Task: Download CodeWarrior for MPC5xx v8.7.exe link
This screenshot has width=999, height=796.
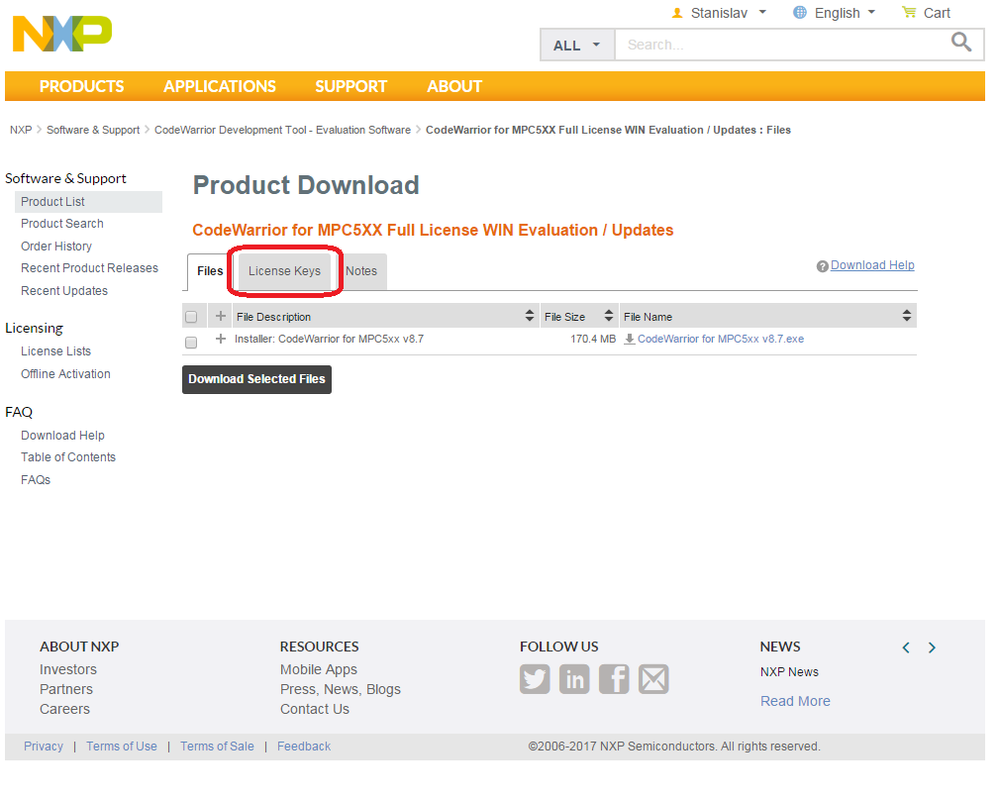Action: tap(721, 339)
